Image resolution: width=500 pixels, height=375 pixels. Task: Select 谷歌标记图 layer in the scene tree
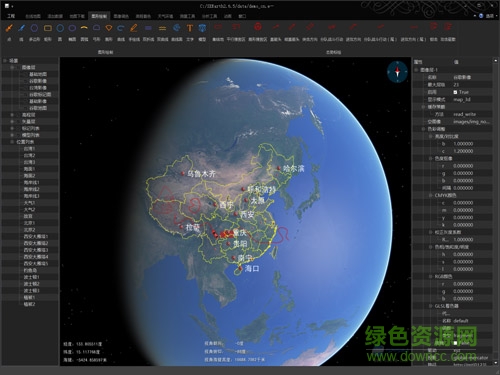(x=40, y=95)
